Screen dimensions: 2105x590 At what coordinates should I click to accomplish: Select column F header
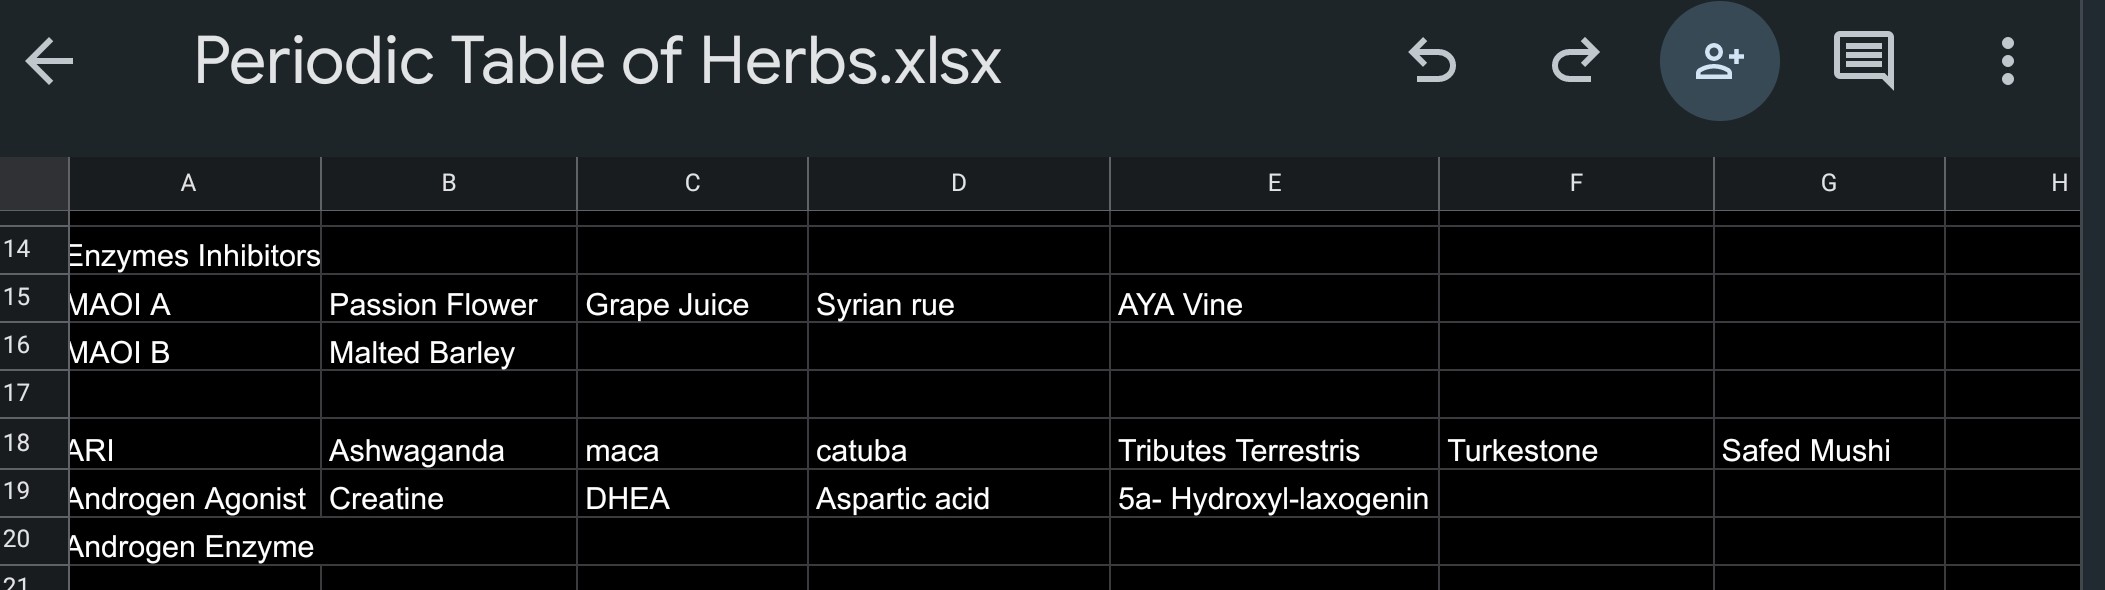[1575, 183]
